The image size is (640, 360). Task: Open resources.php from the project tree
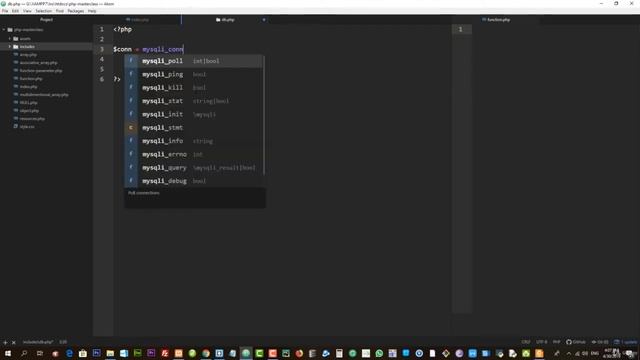pyautogui.click(x=32, y=119)
